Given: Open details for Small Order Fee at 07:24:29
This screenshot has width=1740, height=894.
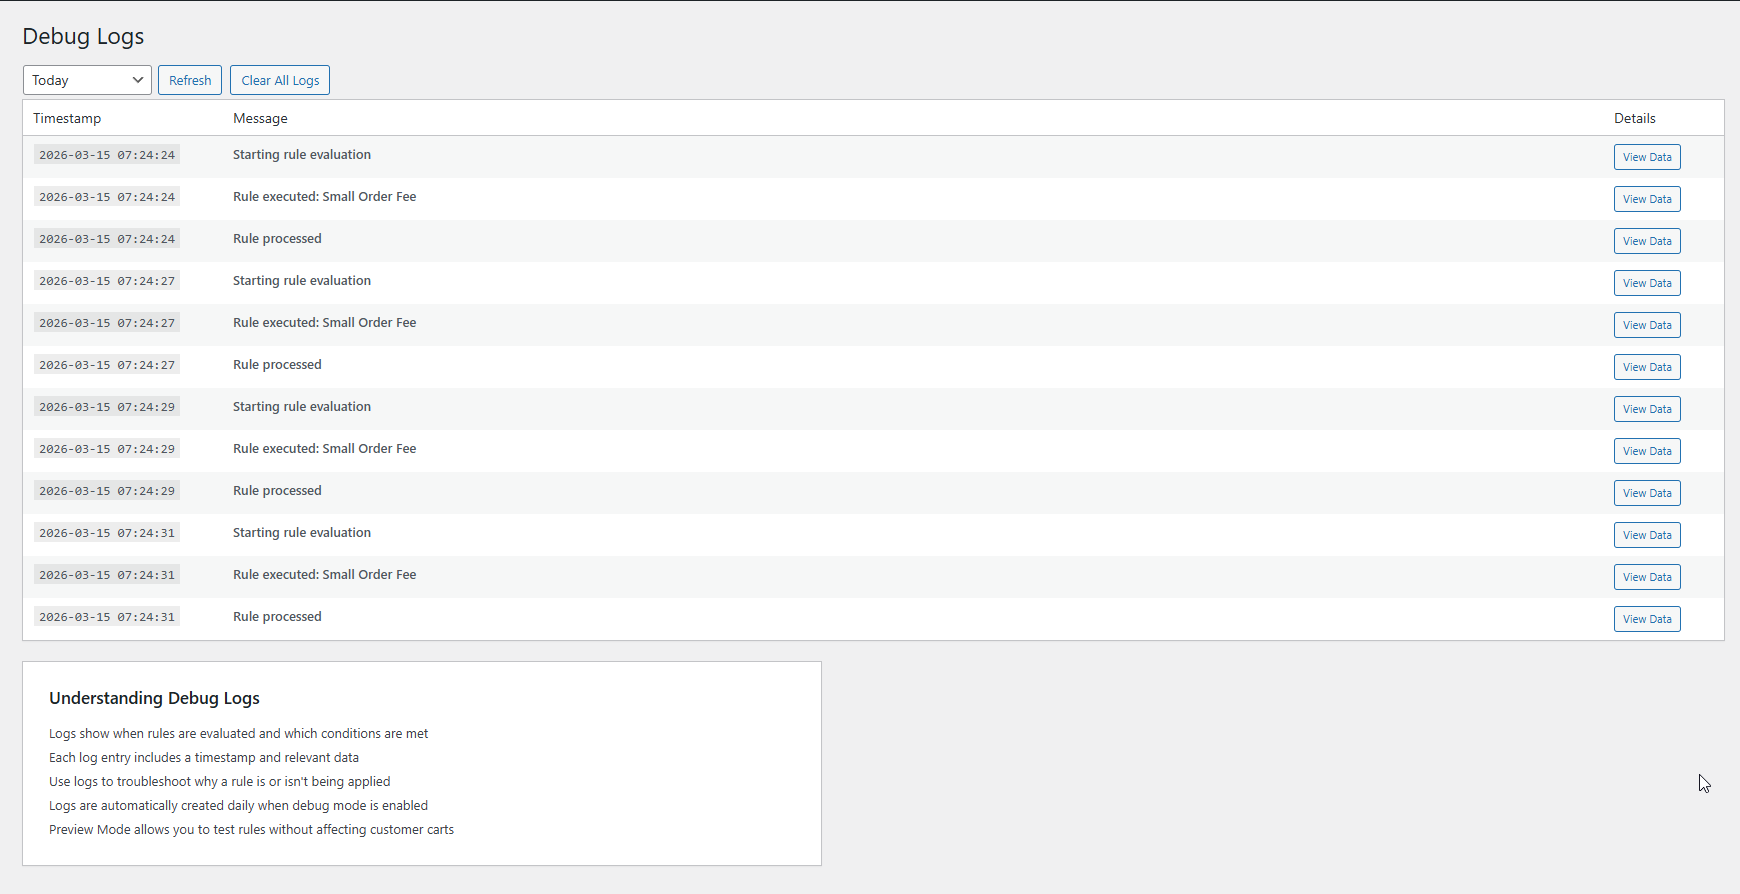Looking at the screenshot, I should 1646,450.
